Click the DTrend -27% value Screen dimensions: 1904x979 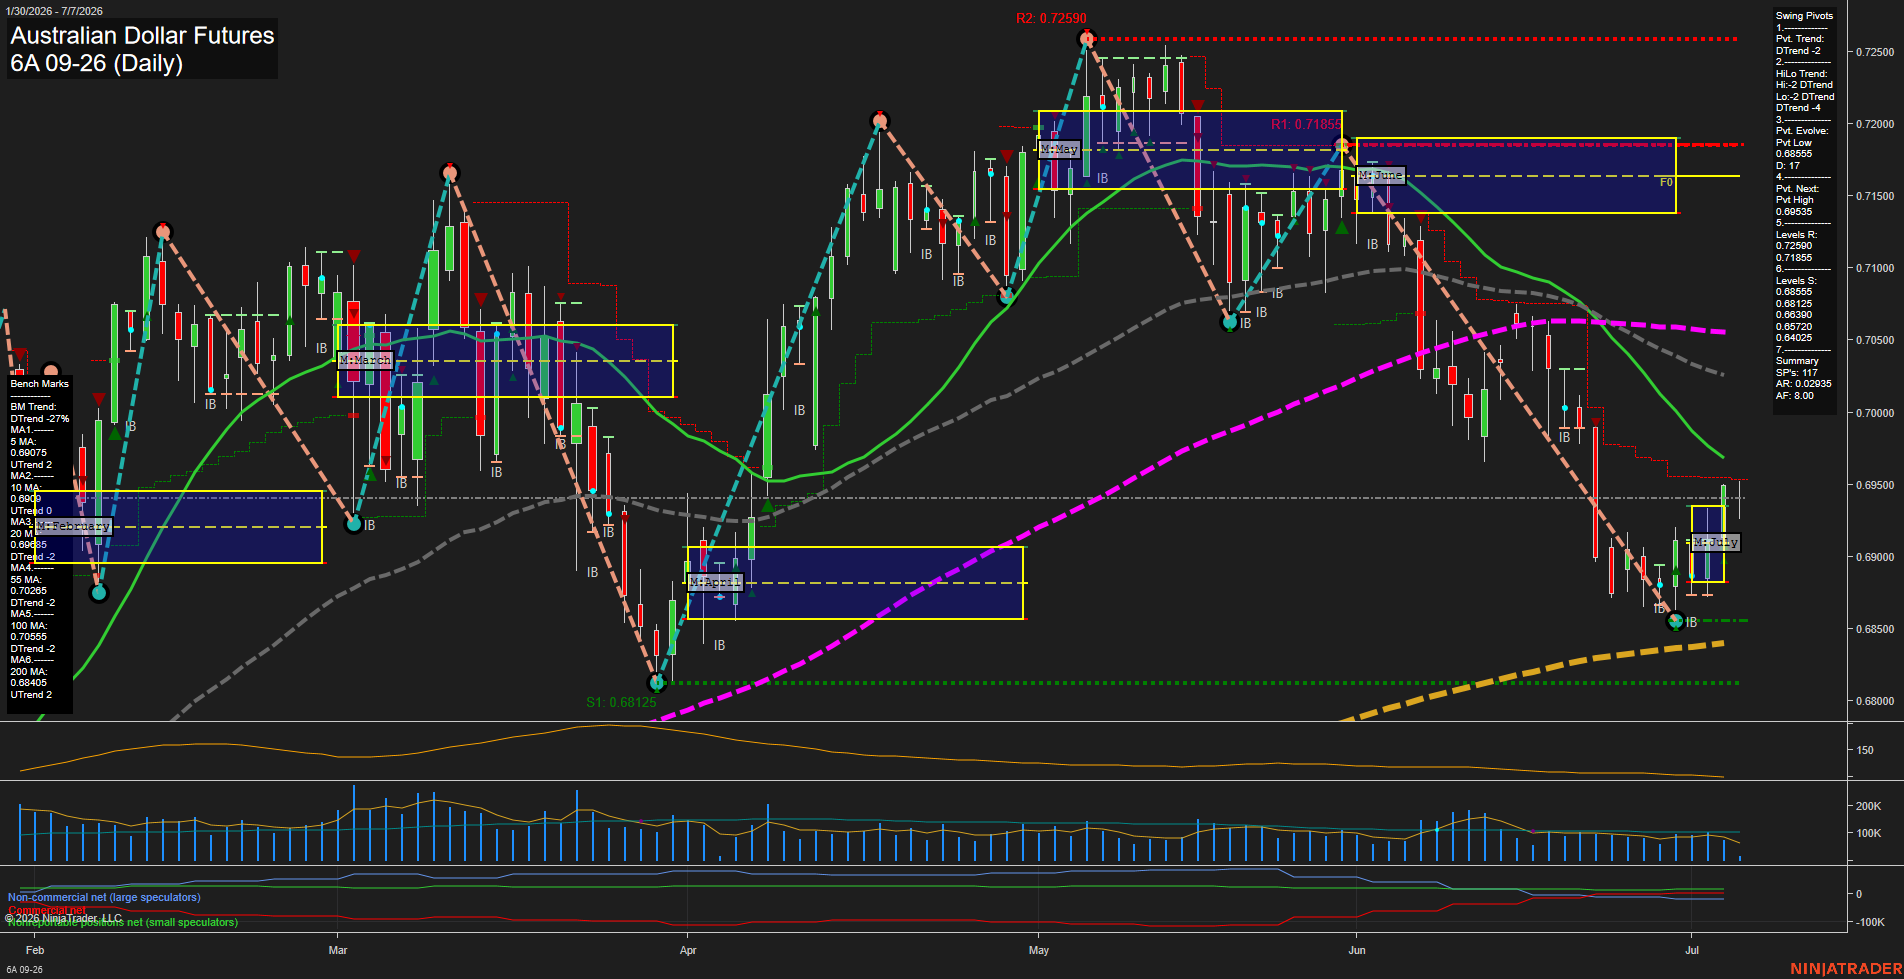(40, 419)
